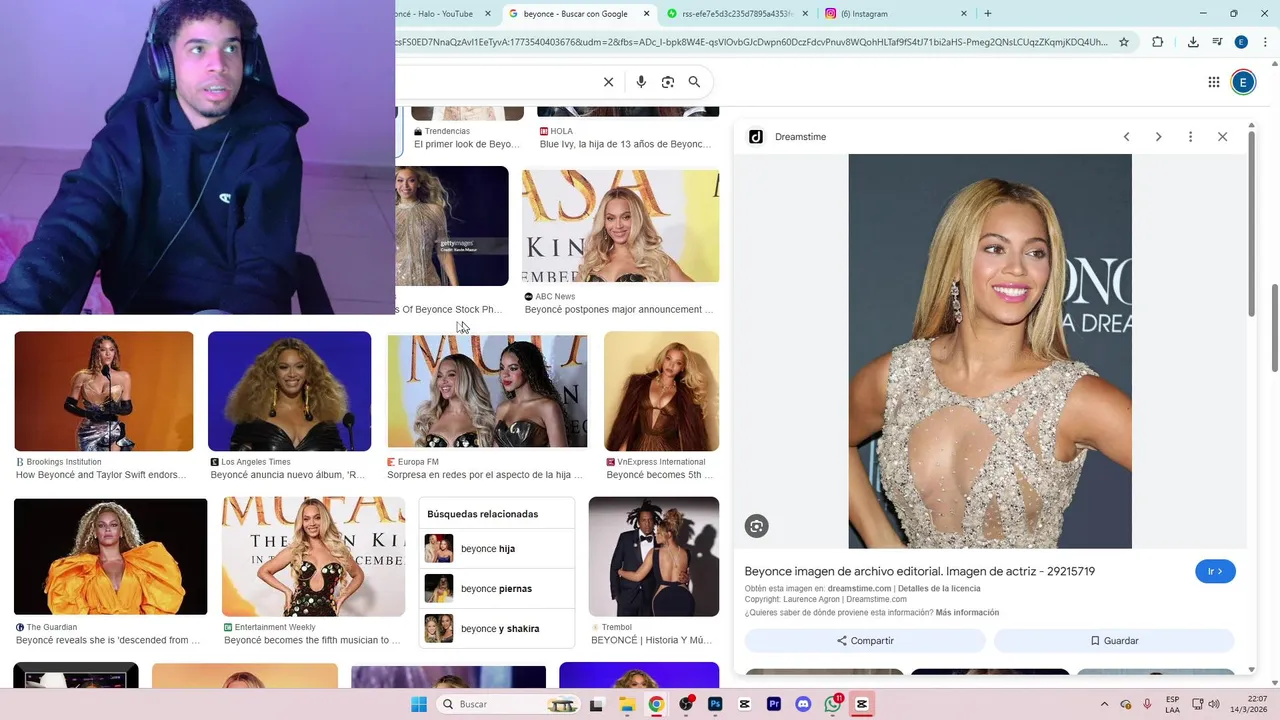
Task: Show next image in the Dreamstime panel
Action: click(x=1158, y=137)
